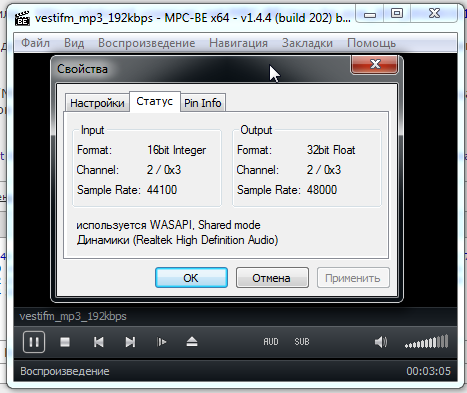Click the Динамики Realtek device text
467x393 pixels.
tap(177, 240)
